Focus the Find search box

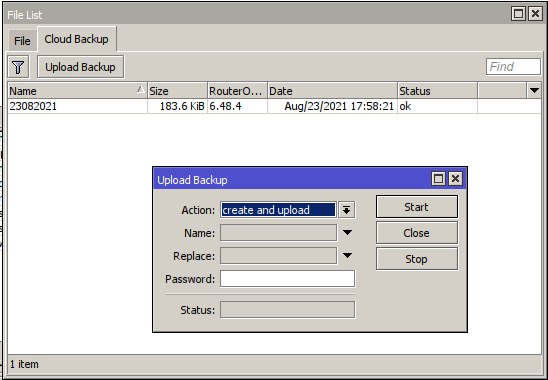coord(513,66)
